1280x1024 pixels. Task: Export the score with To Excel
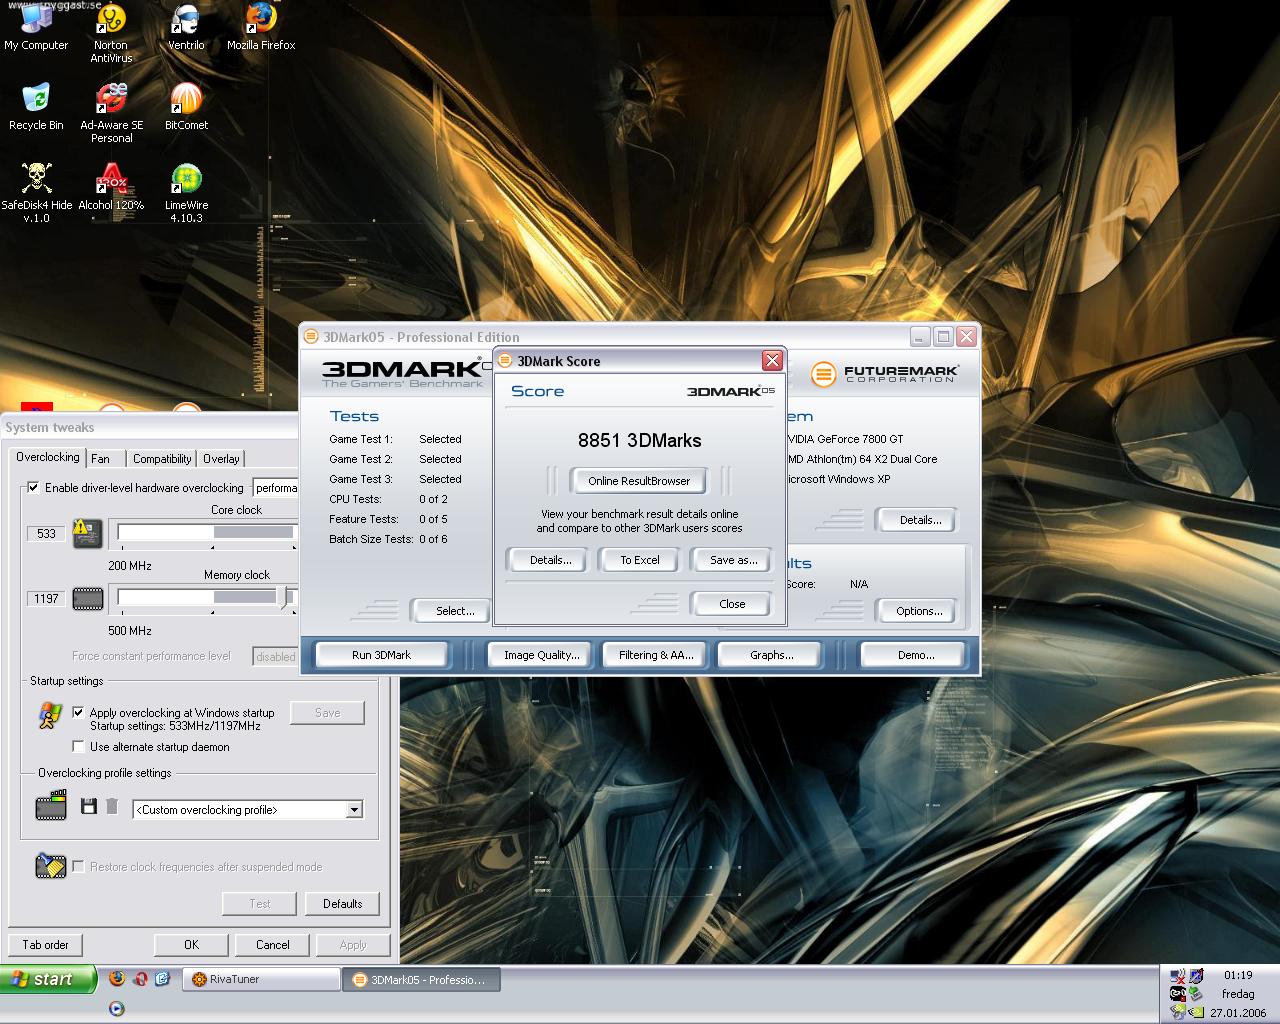pyautogui.click(x=640, y=560)
